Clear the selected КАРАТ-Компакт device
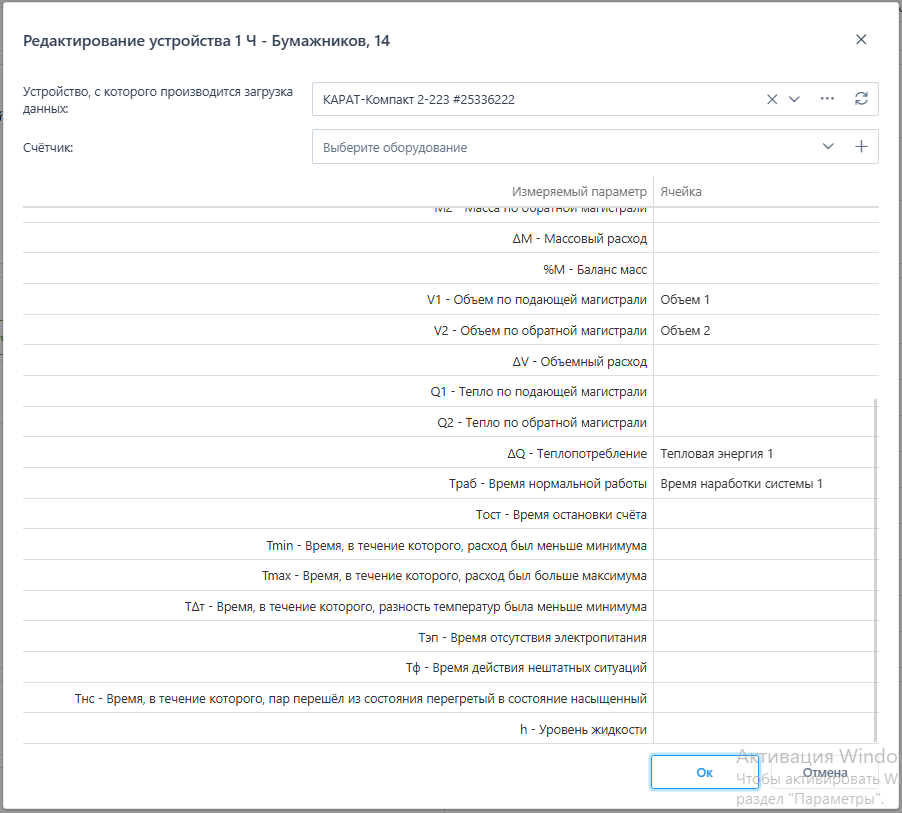Viewport: 902px width, 813px height. [x=772, y=99]
